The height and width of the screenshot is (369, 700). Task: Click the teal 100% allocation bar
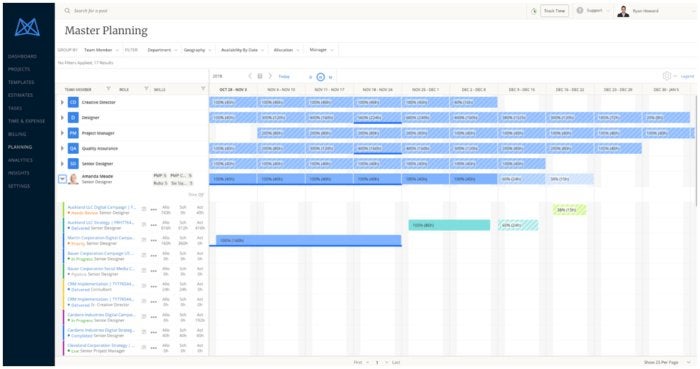tap(449, 225)
